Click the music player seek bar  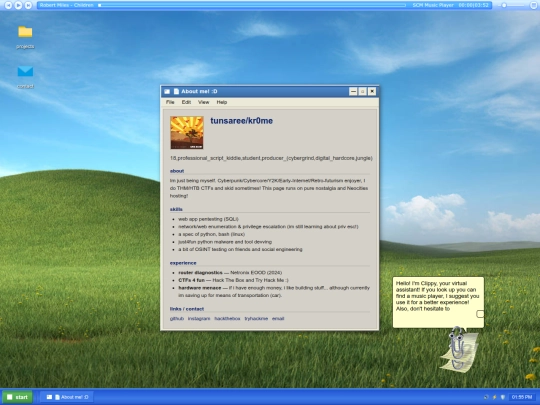pyautogui.click(x=252, y=5)
